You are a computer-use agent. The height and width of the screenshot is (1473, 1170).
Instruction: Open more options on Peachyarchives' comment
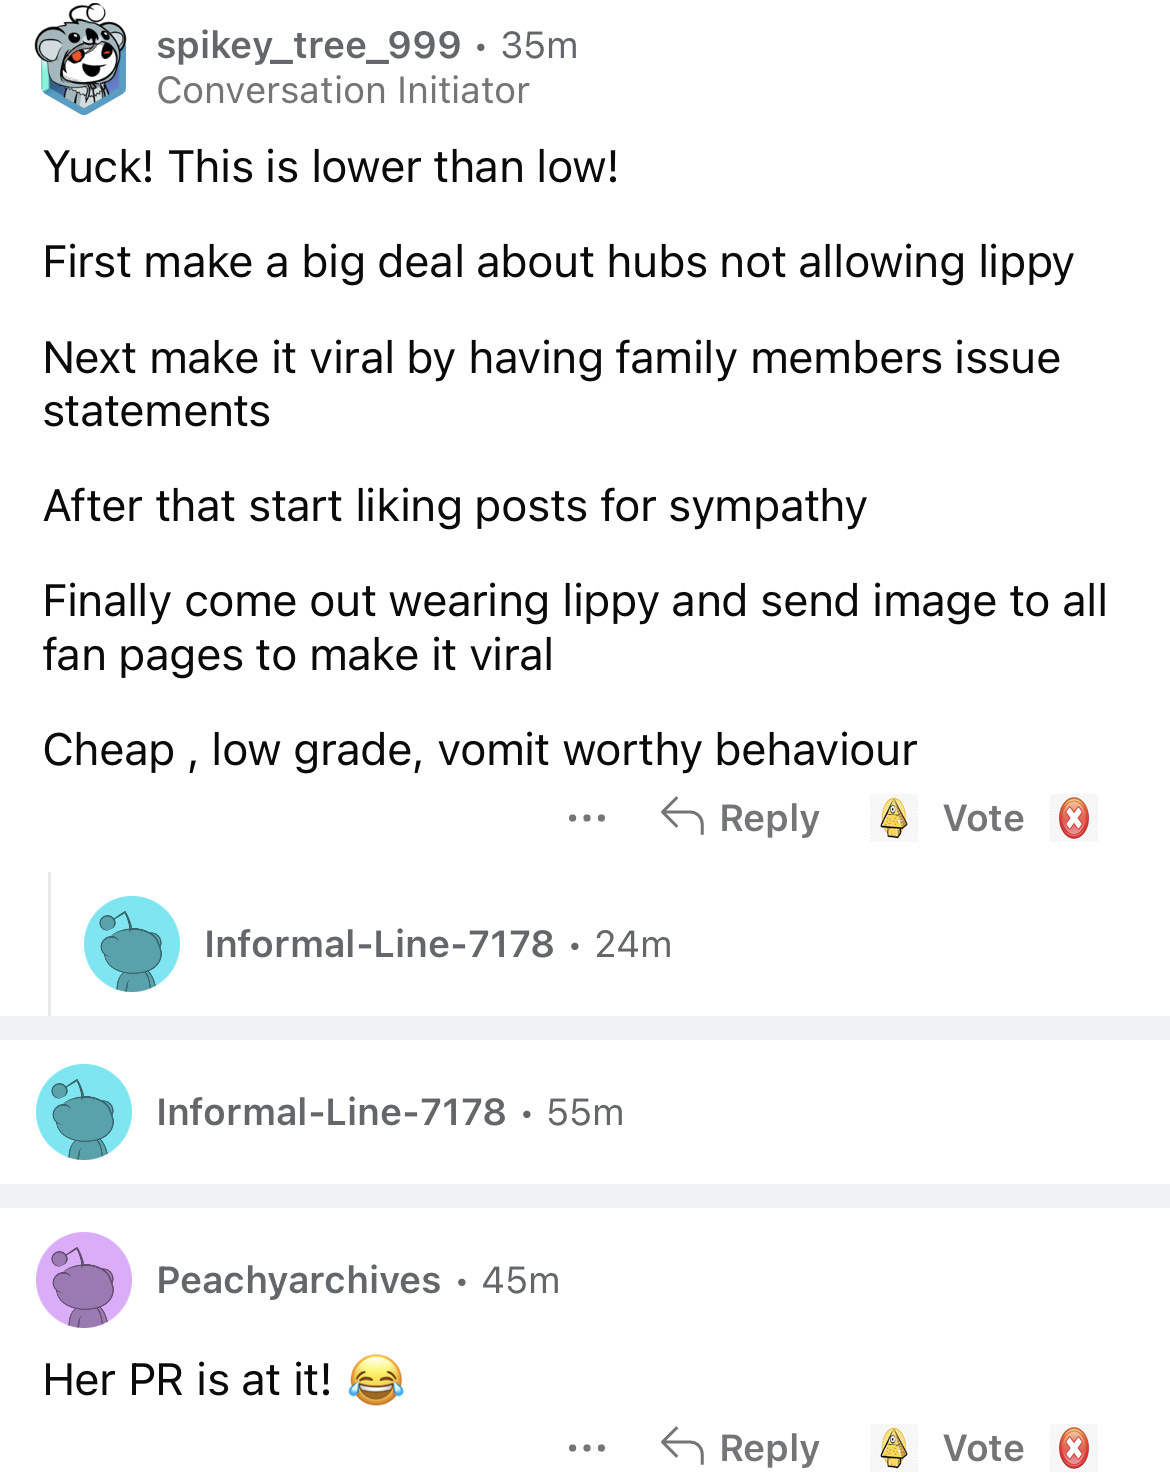pyautogui.click(x=586, y=1447)
